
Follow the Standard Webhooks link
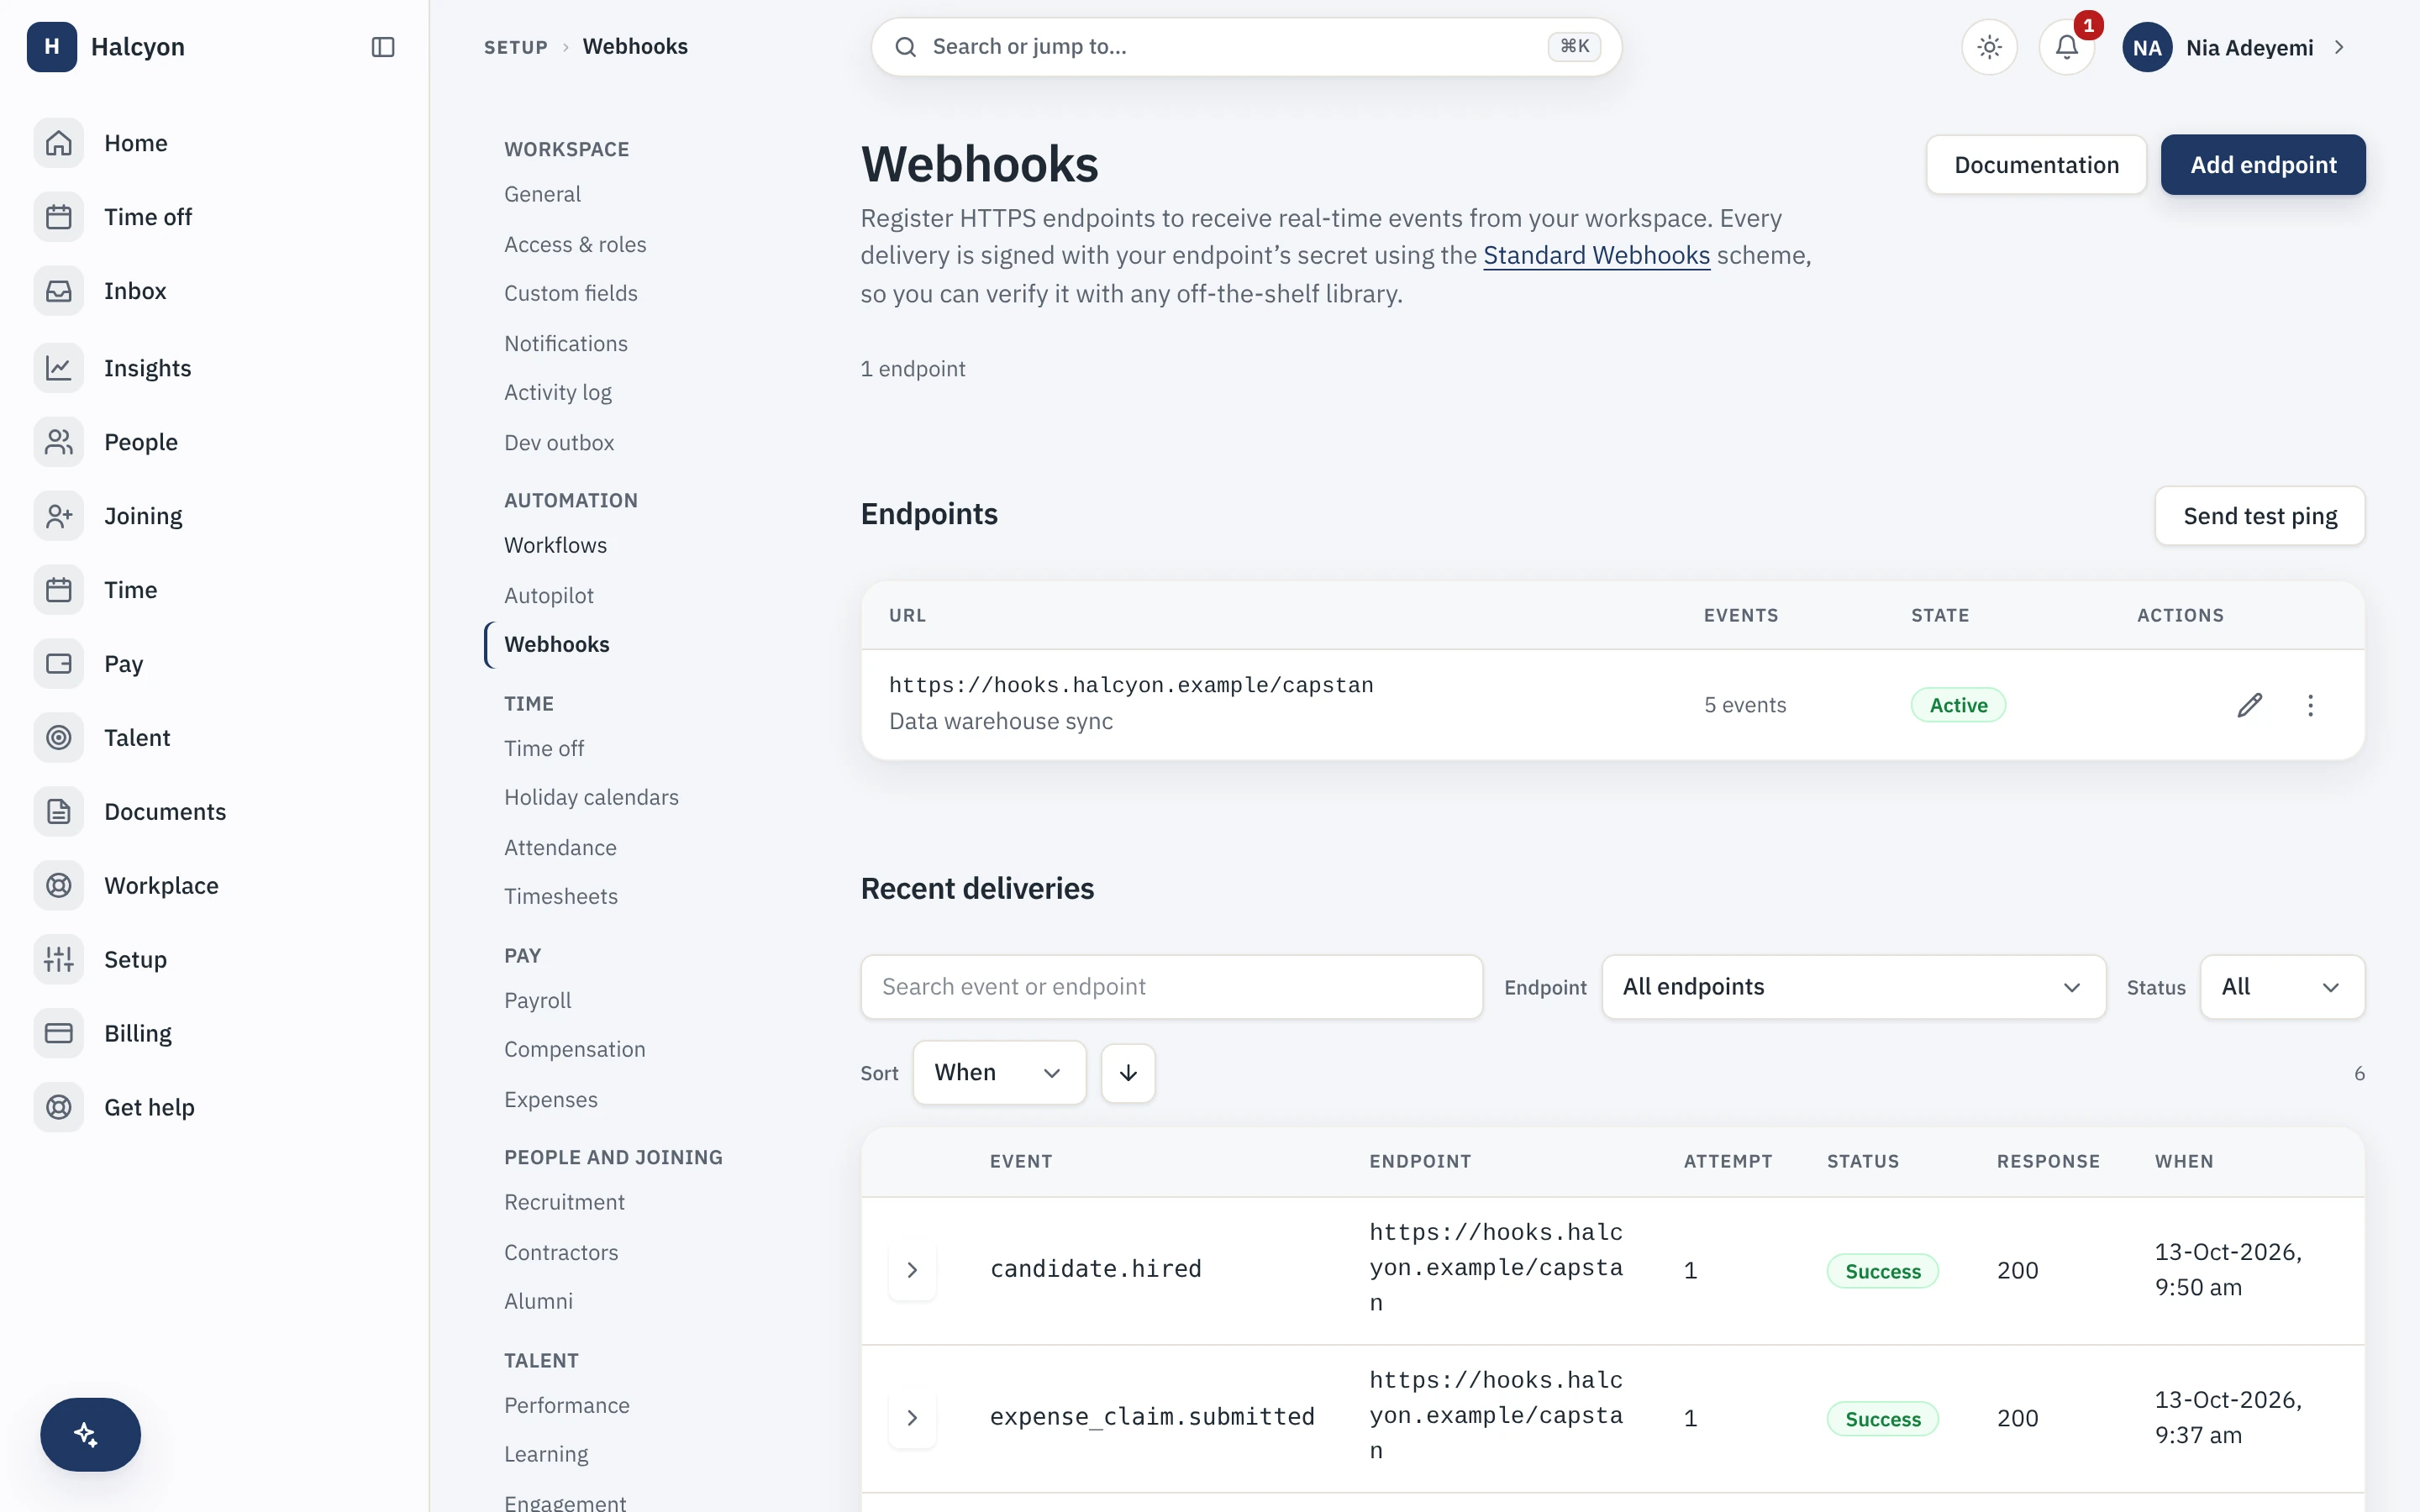pos(1596,255)
